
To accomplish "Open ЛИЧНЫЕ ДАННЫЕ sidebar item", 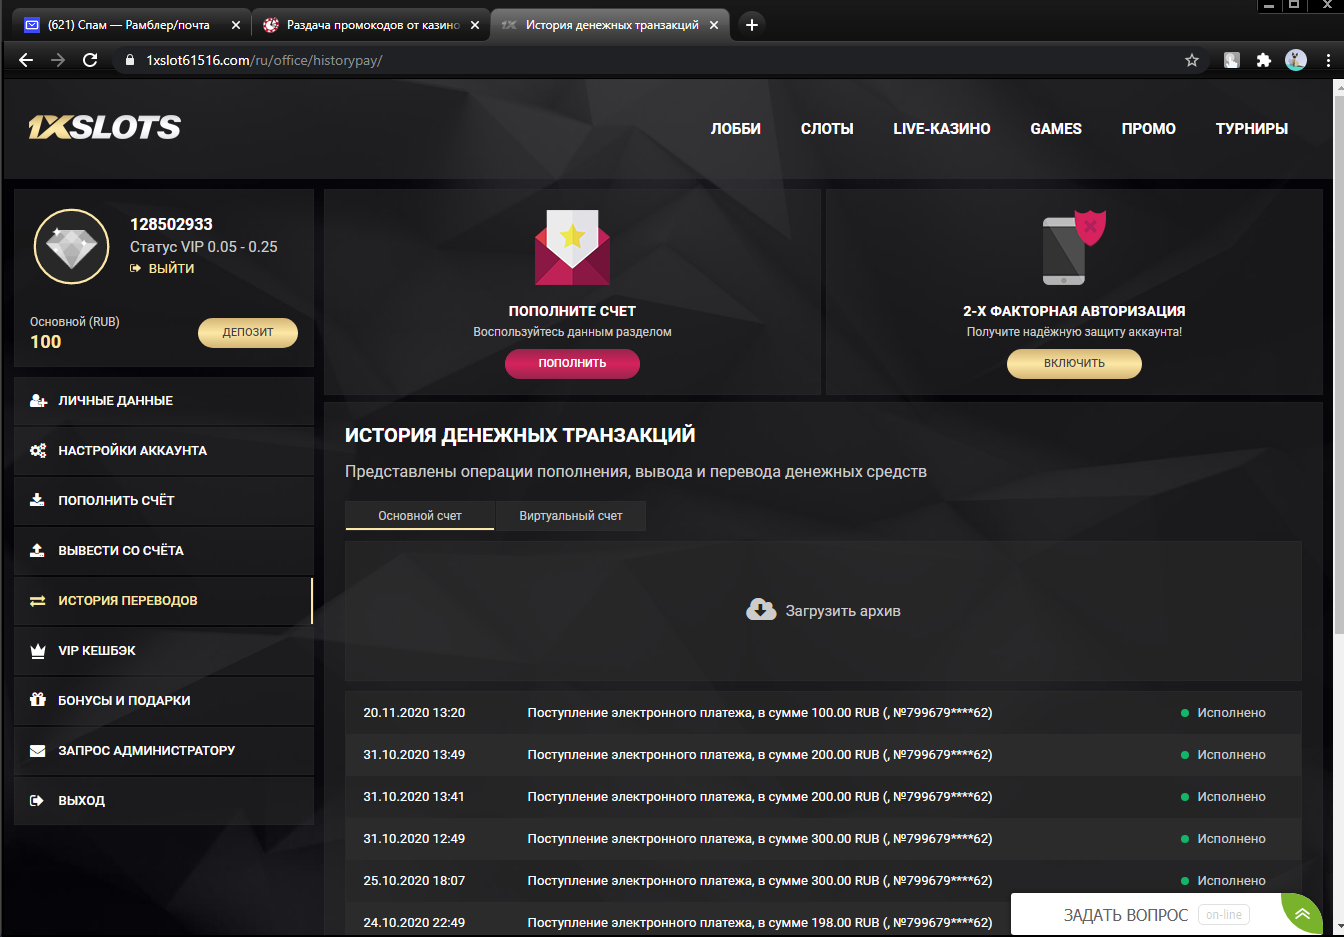I will point(164,401).
